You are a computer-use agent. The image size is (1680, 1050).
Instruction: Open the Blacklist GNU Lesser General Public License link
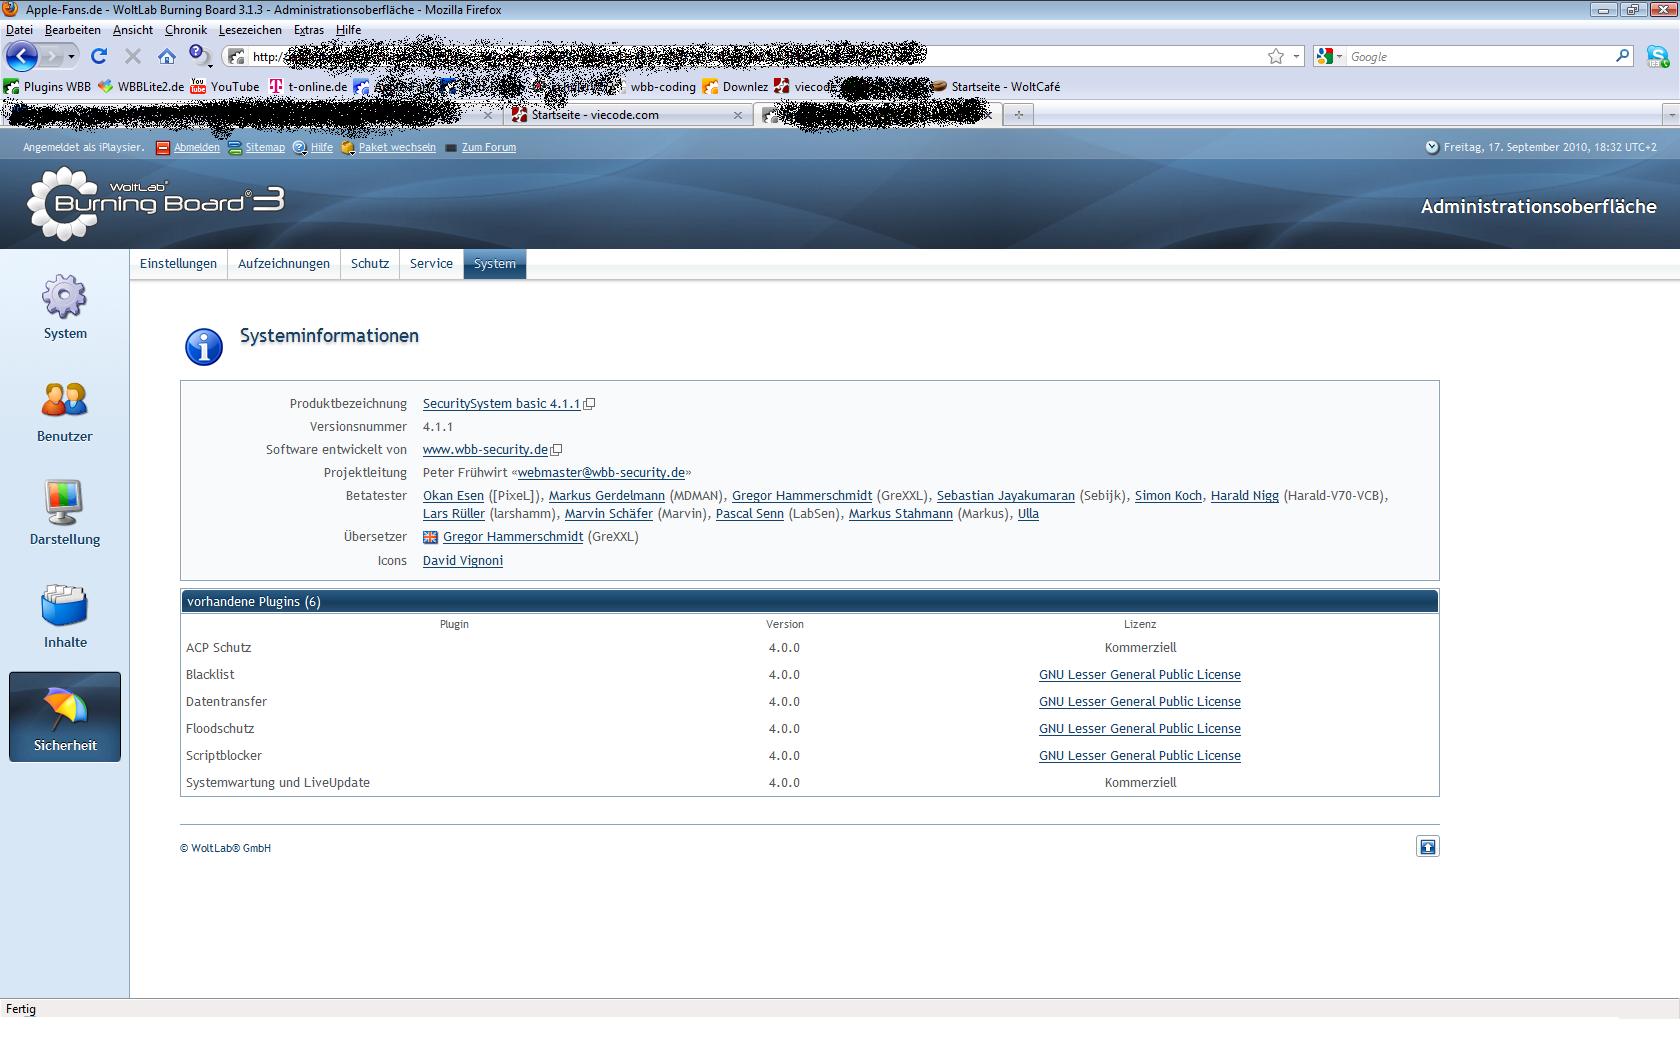(1139, 675)
